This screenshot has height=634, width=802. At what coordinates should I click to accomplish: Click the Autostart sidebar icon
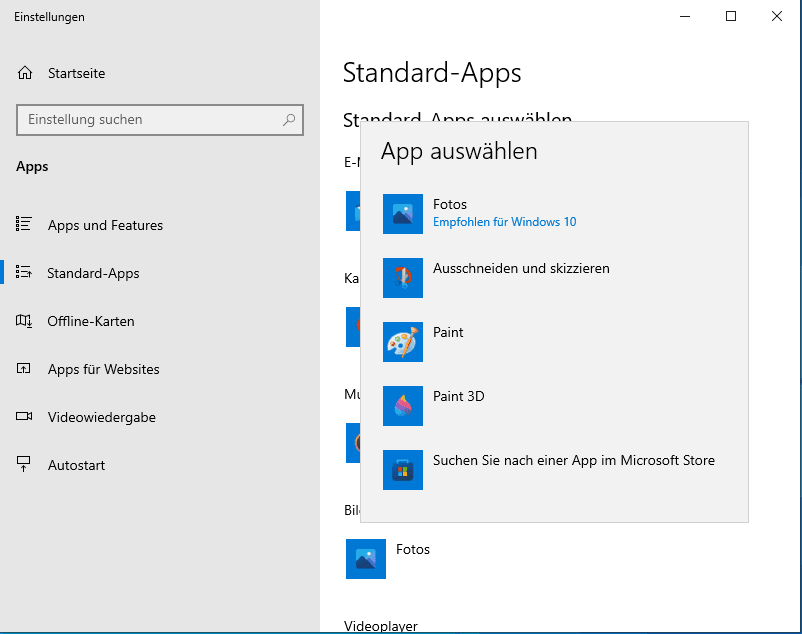tap(25, 465)
